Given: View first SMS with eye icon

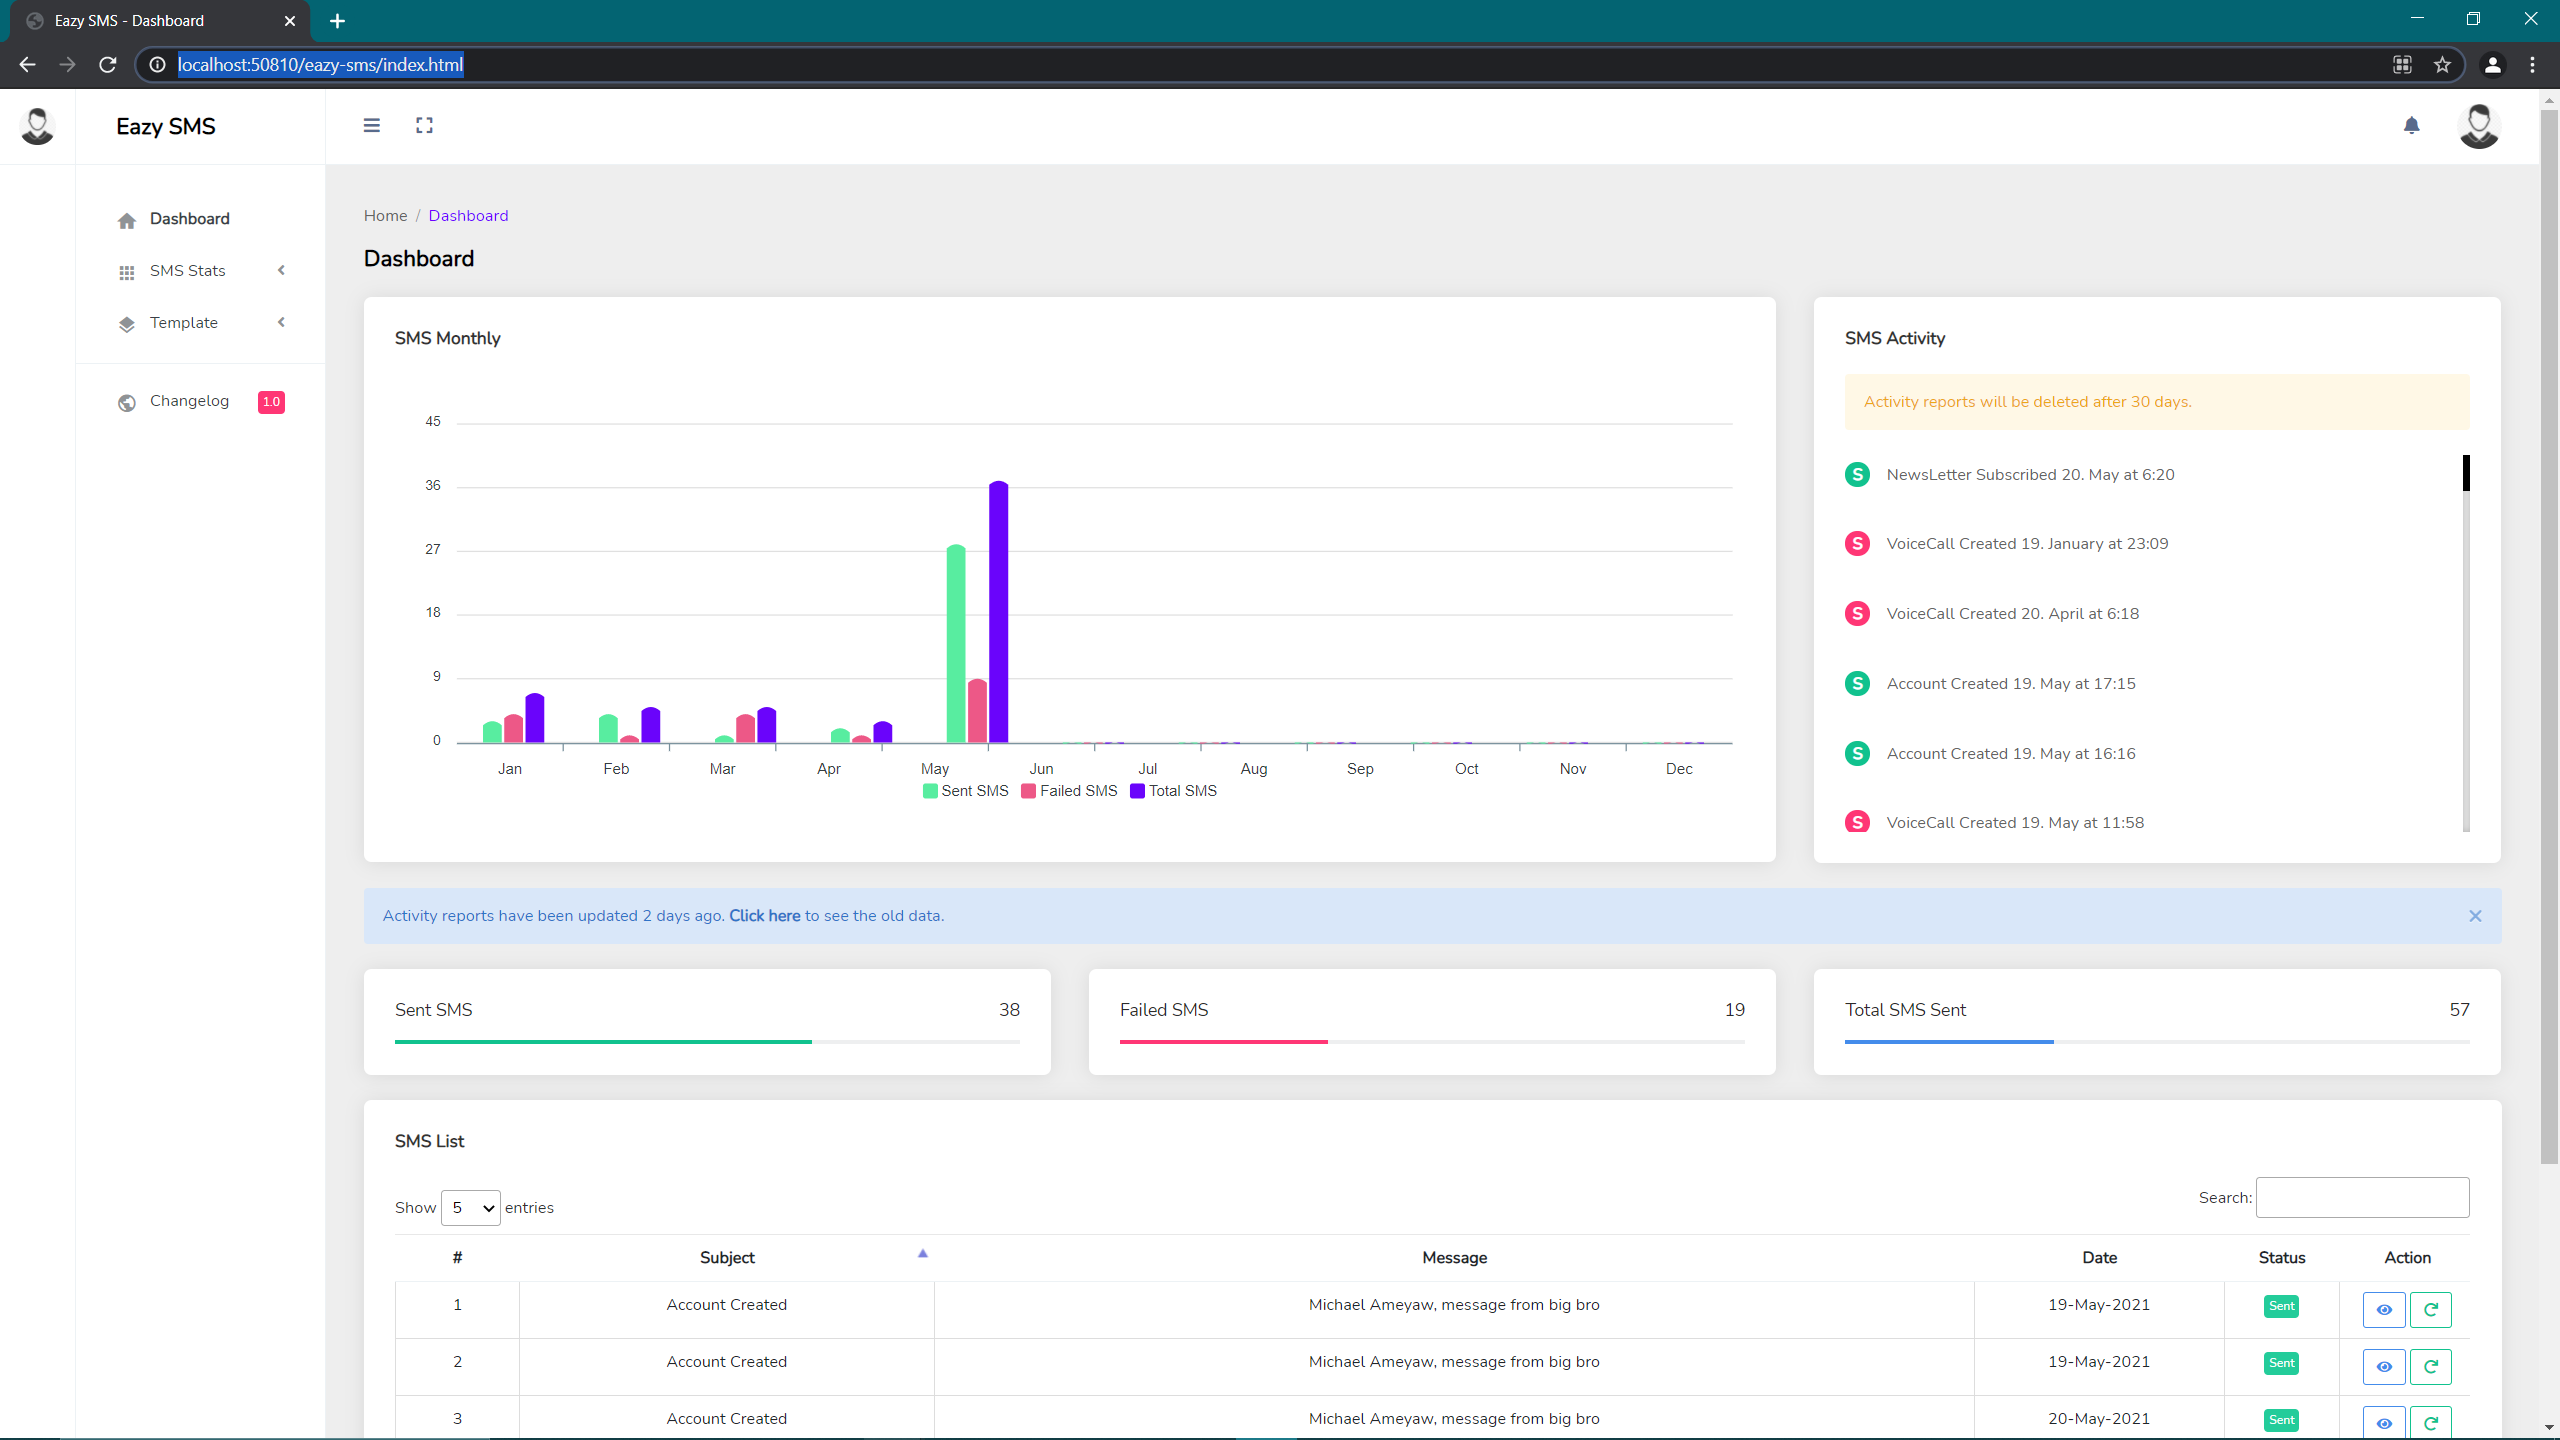Looking at the screenshot, I should [x=2384, y=1309].
